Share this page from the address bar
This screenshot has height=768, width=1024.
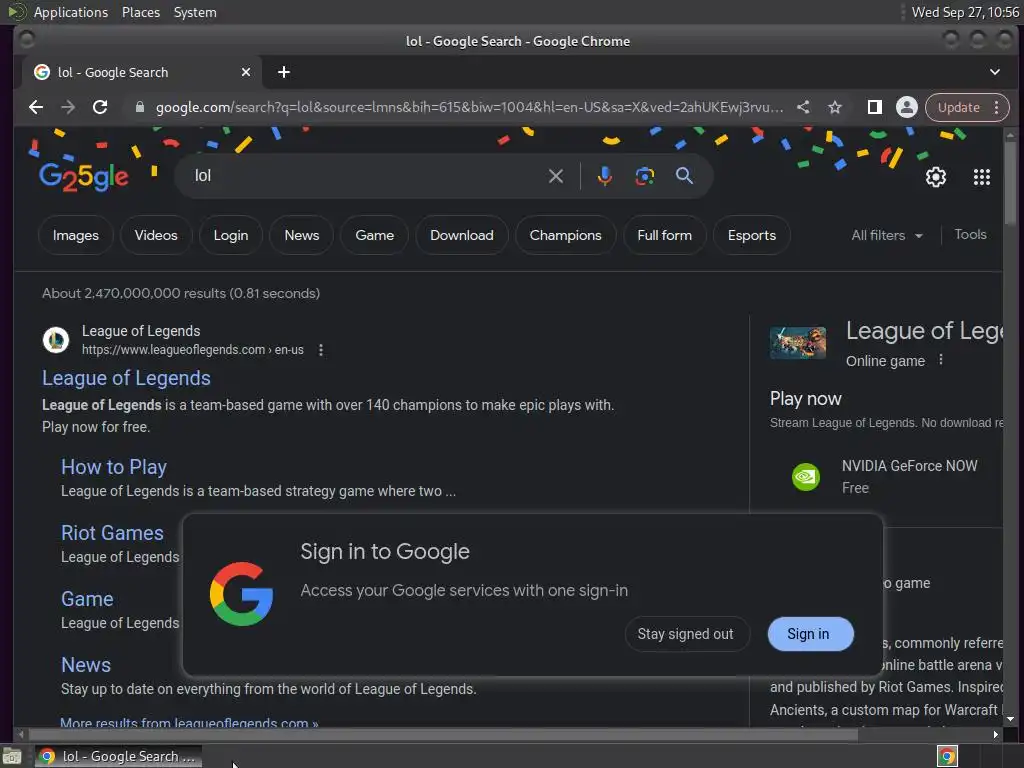803,107
